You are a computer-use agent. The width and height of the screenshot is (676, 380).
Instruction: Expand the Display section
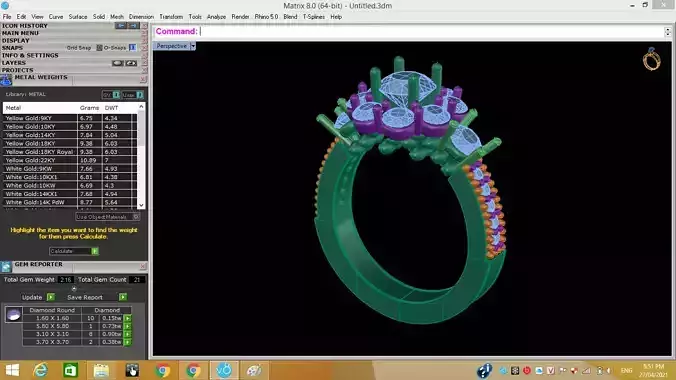16,41
